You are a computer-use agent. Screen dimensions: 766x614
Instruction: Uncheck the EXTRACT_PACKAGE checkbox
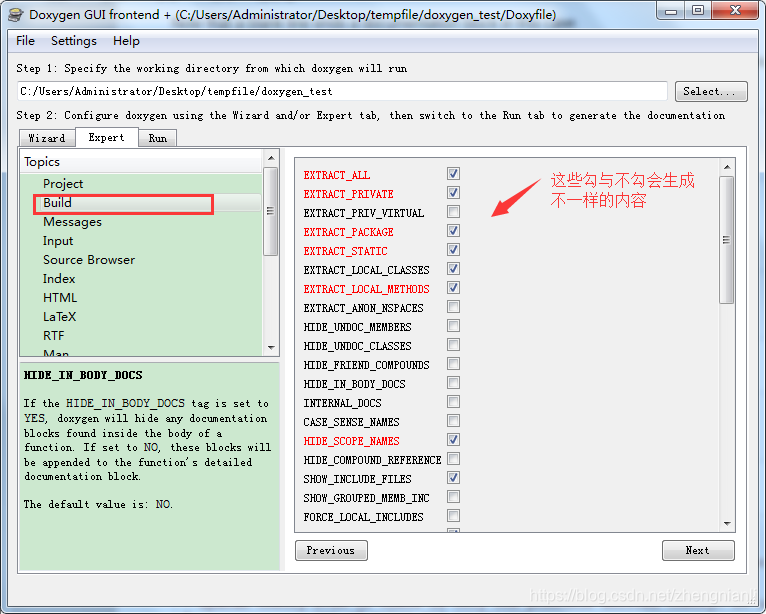coord(453,231)
